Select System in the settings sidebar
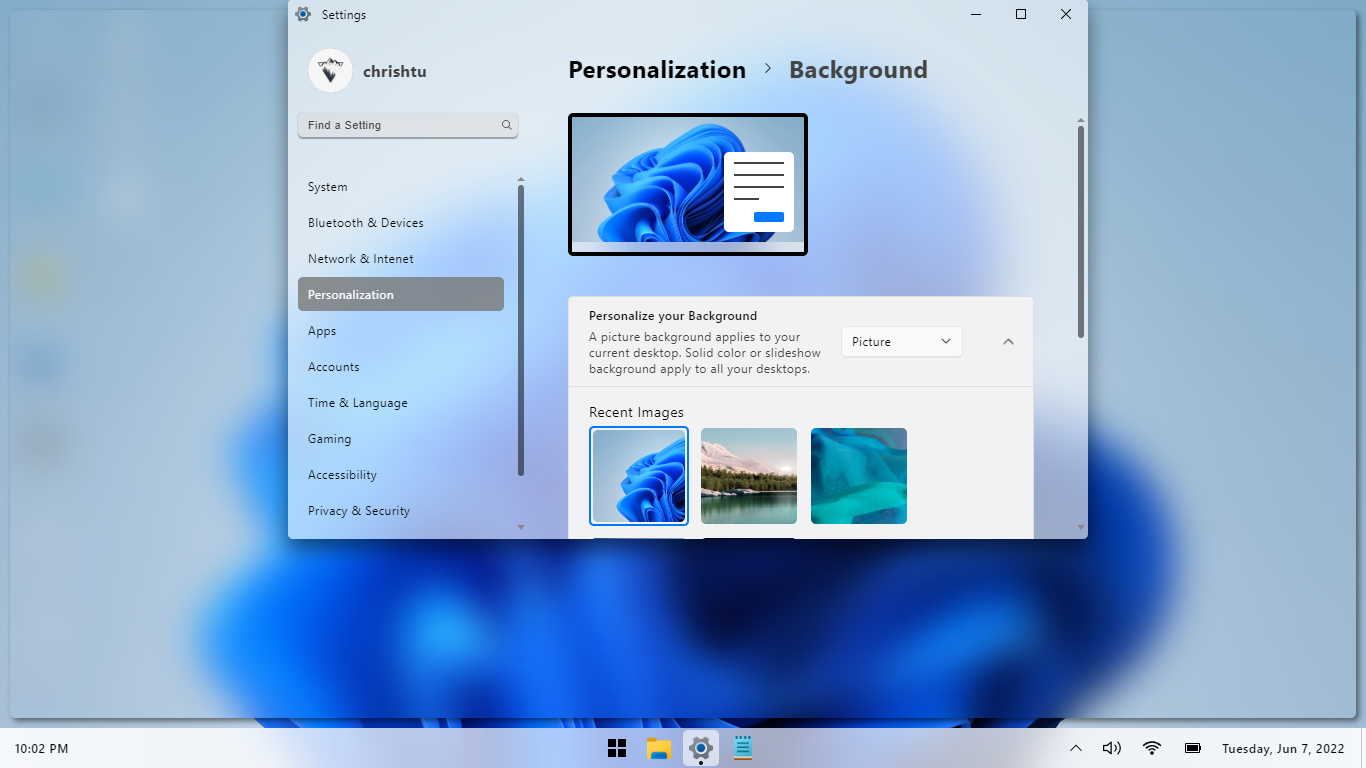The height and width of the screenshot is (768, 1366). pos(328,187)
